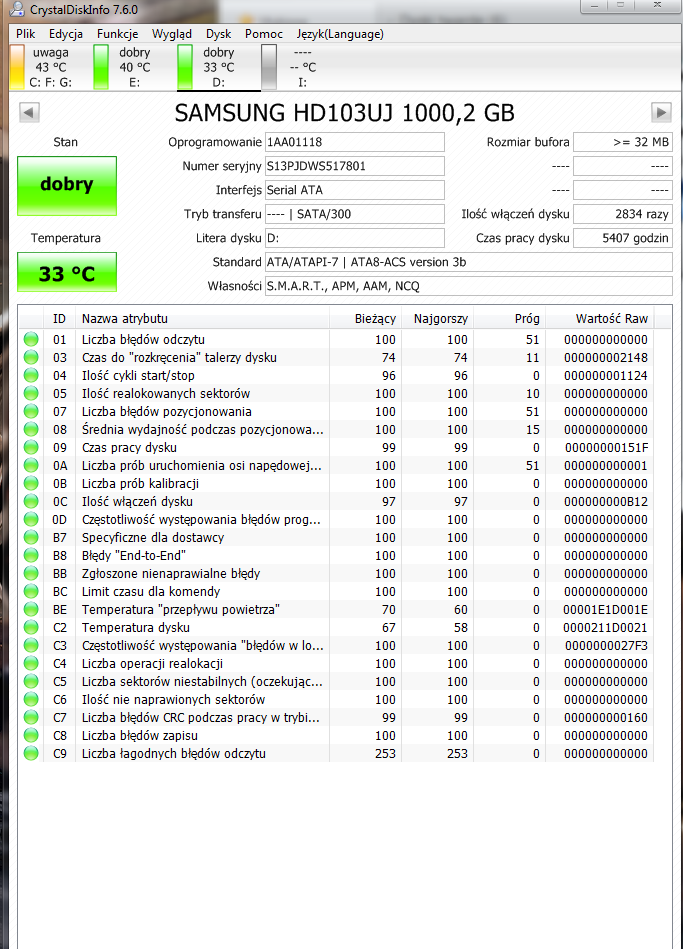
Task: Click status circle for attribute C4
Action: pyautogui.click(x=31, y=663)
